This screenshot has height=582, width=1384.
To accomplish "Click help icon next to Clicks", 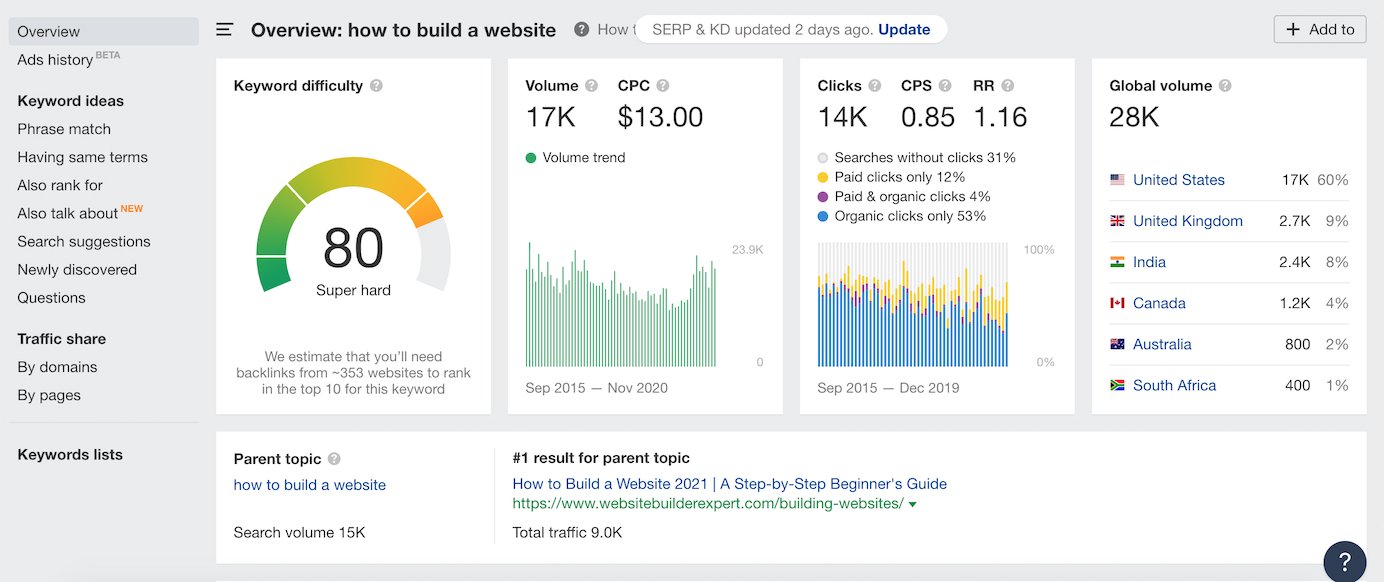I will pos(875,86).
